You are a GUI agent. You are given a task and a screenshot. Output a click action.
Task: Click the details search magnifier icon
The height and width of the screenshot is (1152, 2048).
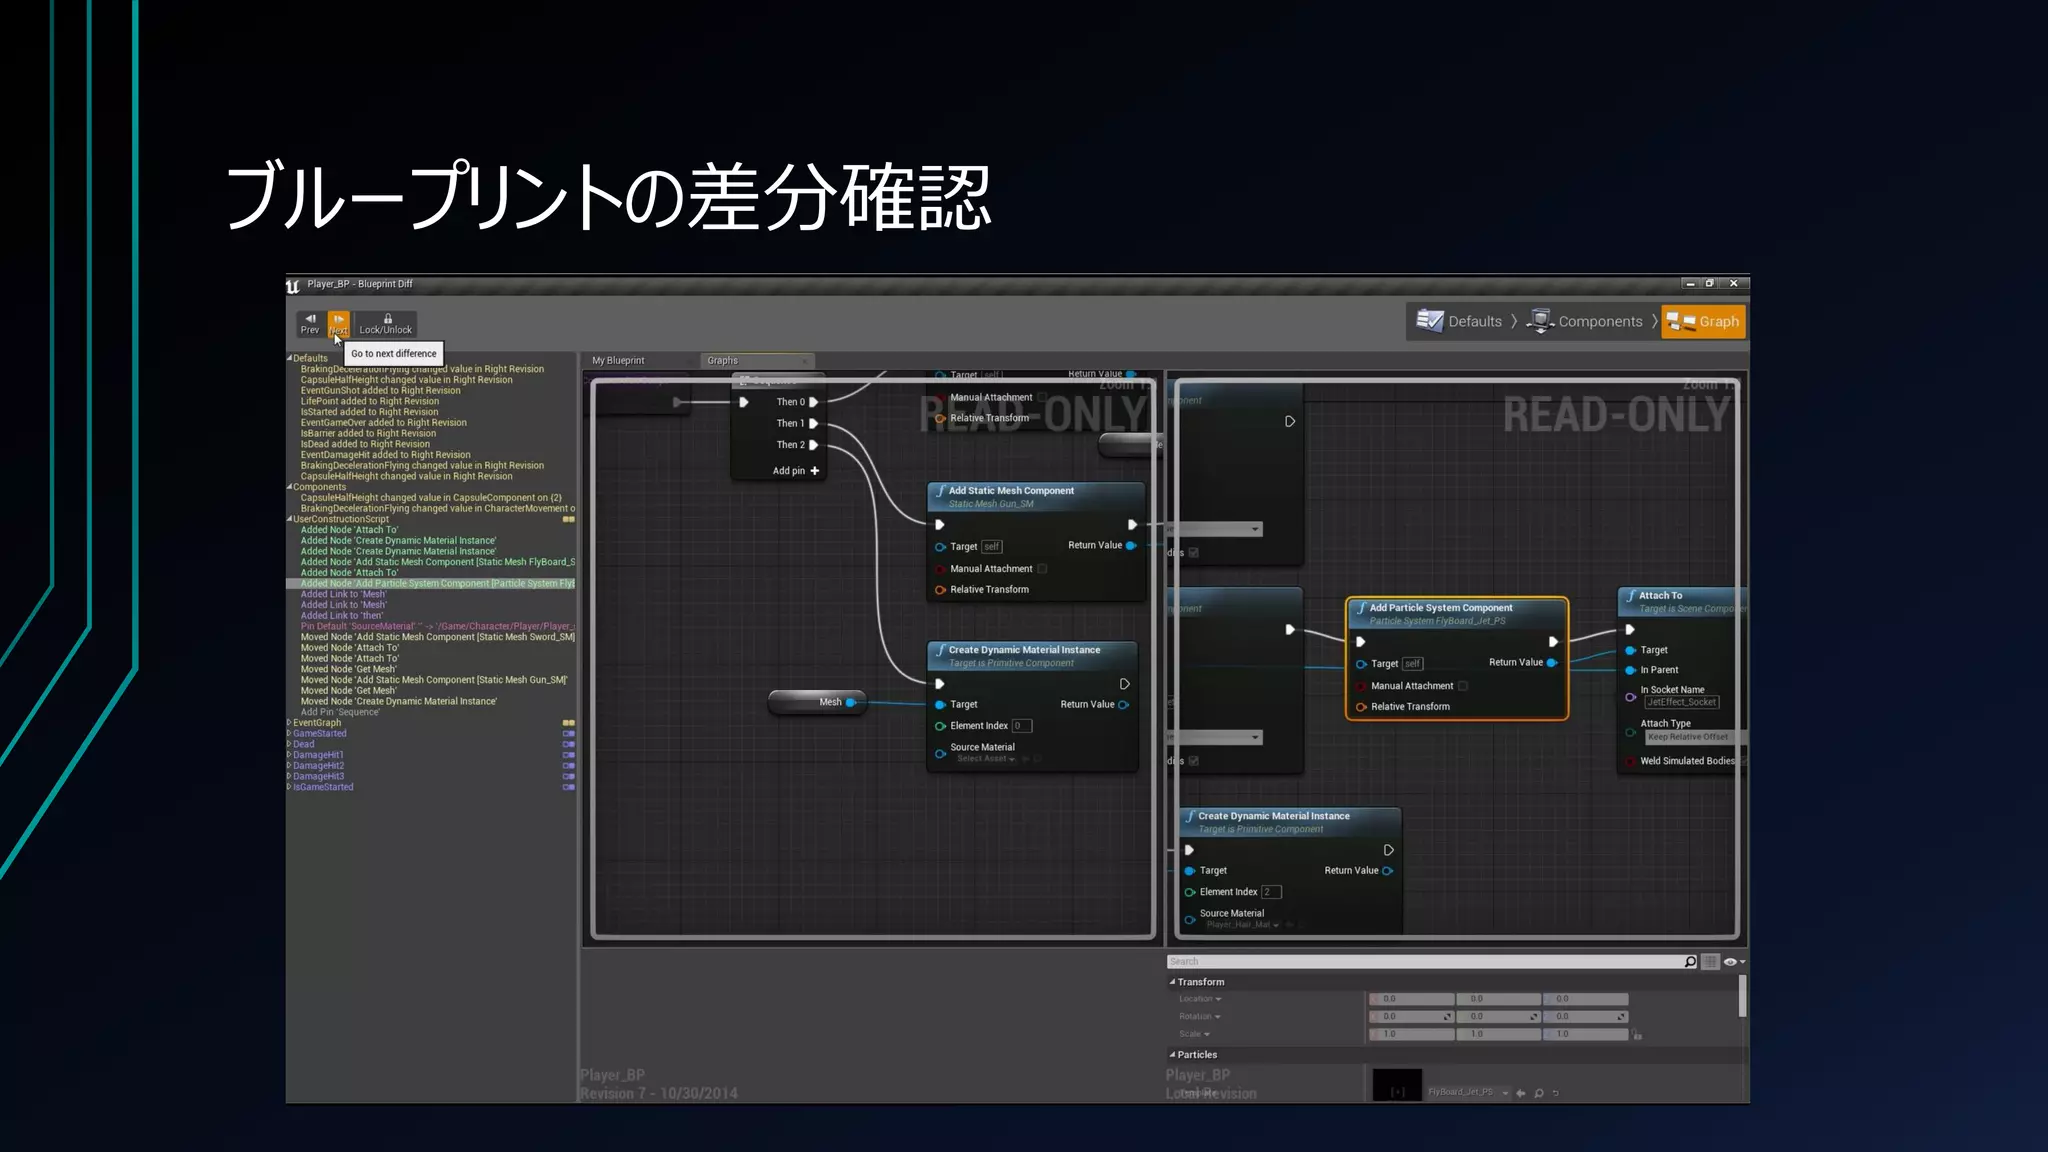1690,962
